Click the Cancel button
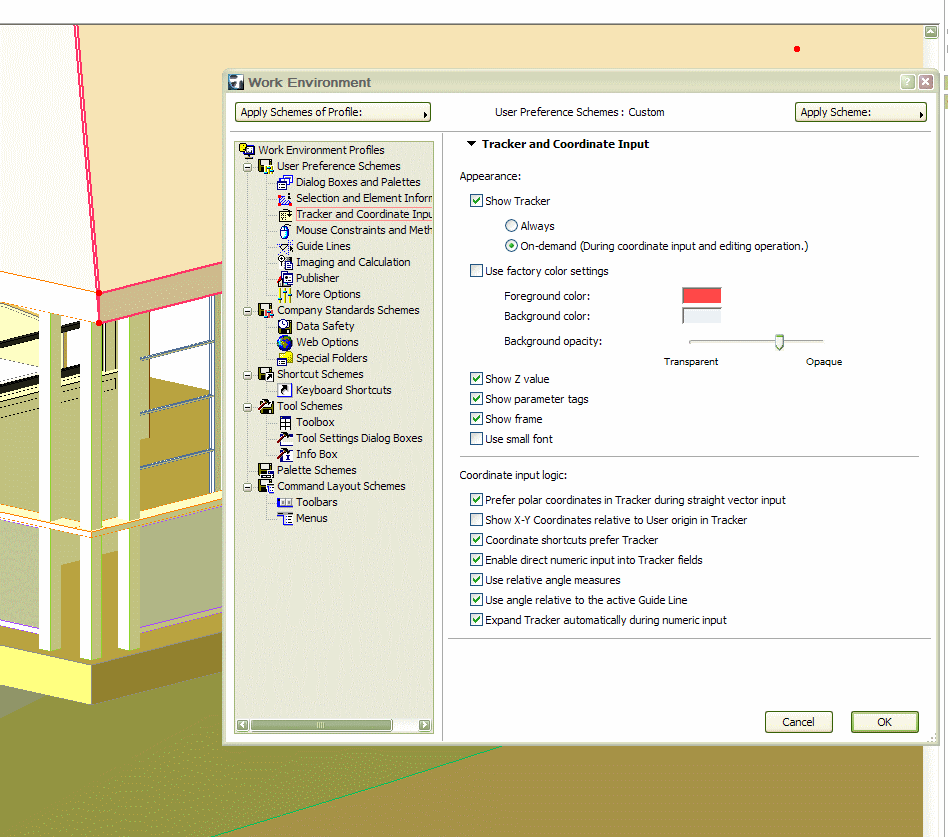The image size is (948, 837). click(x=798, y=721)
